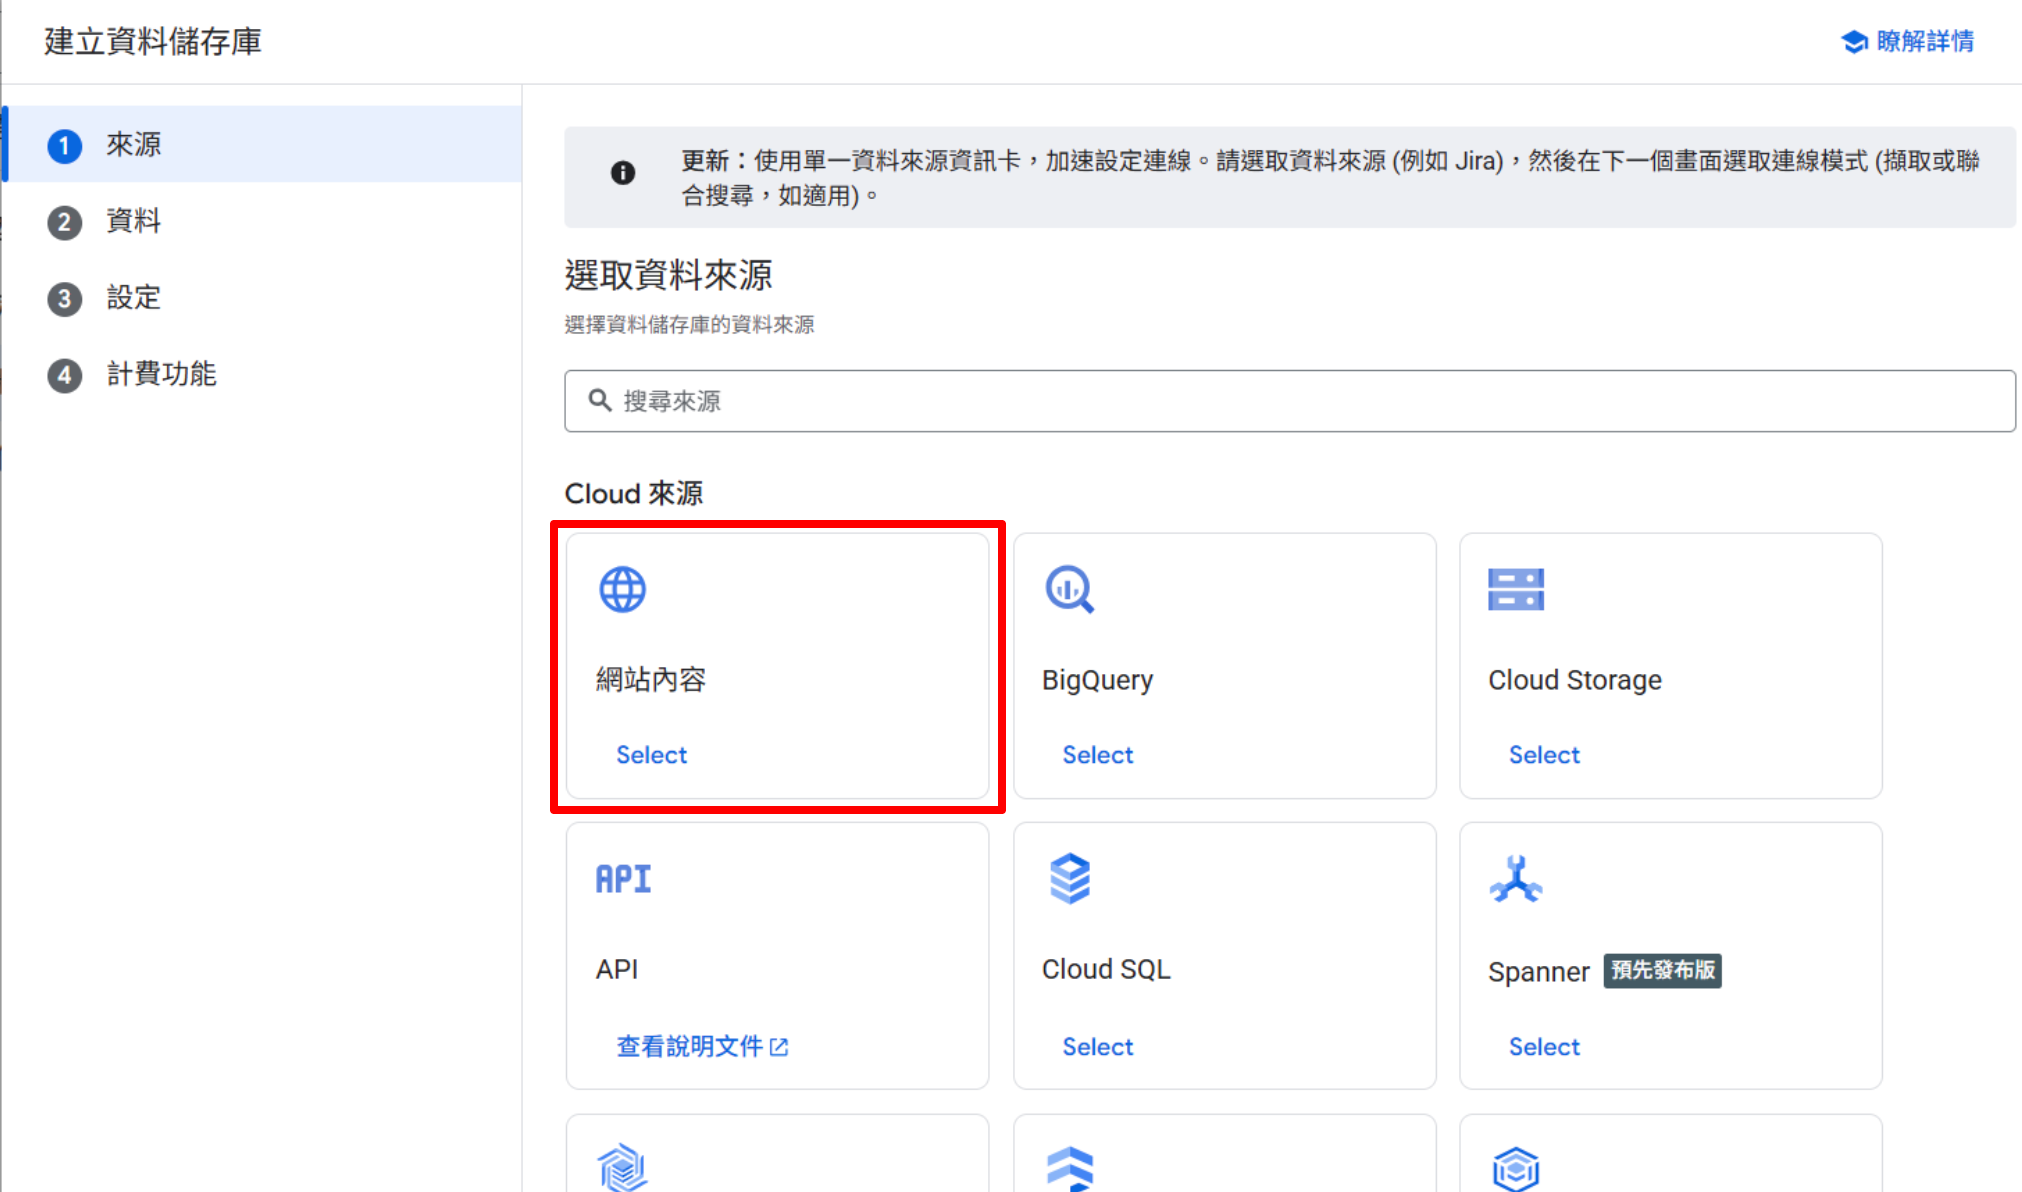Go to the 來源 step
This screenshot has width=2022, height=1192.
click(264, 144)
